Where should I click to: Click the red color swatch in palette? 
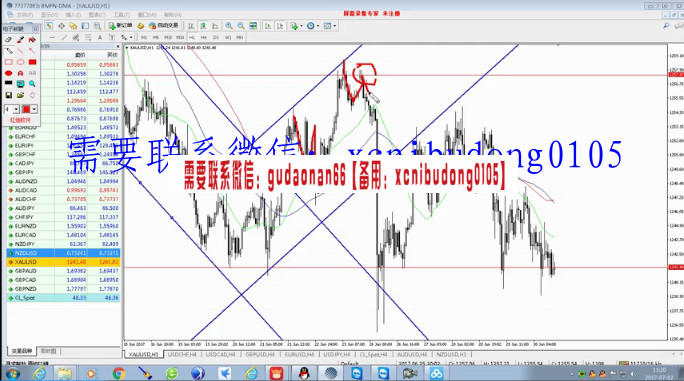26,109
